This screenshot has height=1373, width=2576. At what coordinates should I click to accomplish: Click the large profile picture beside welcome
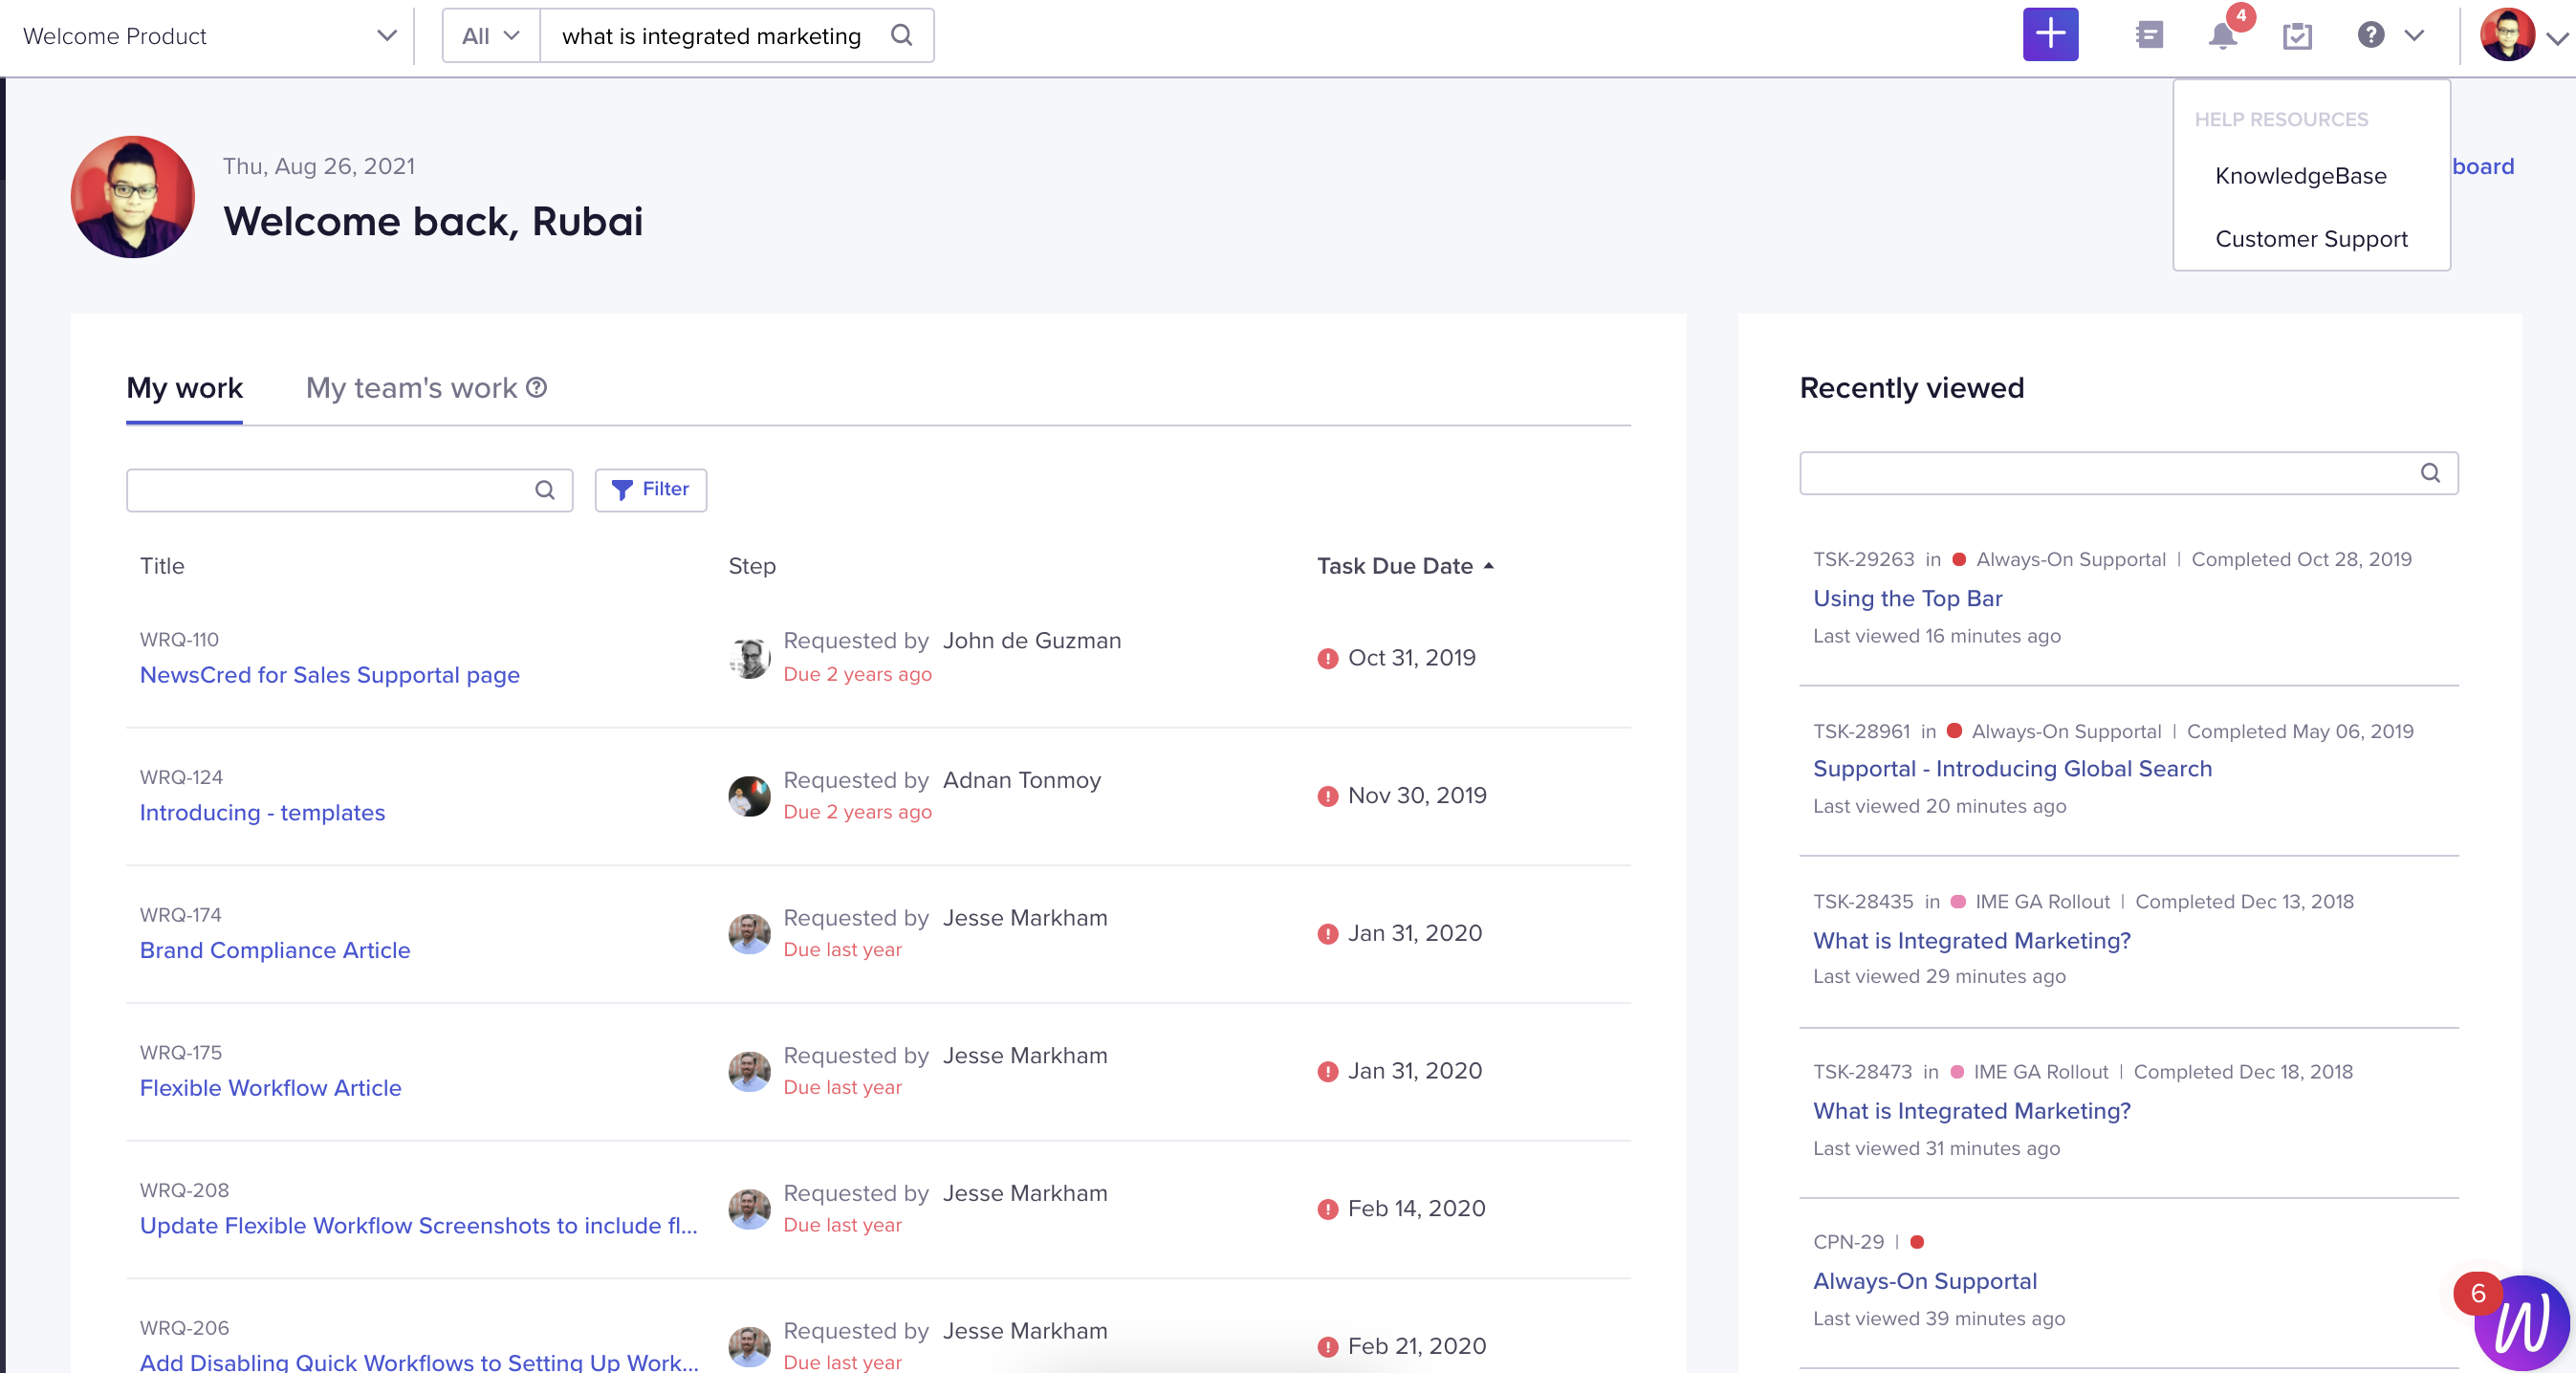click(x=132, y=197)
